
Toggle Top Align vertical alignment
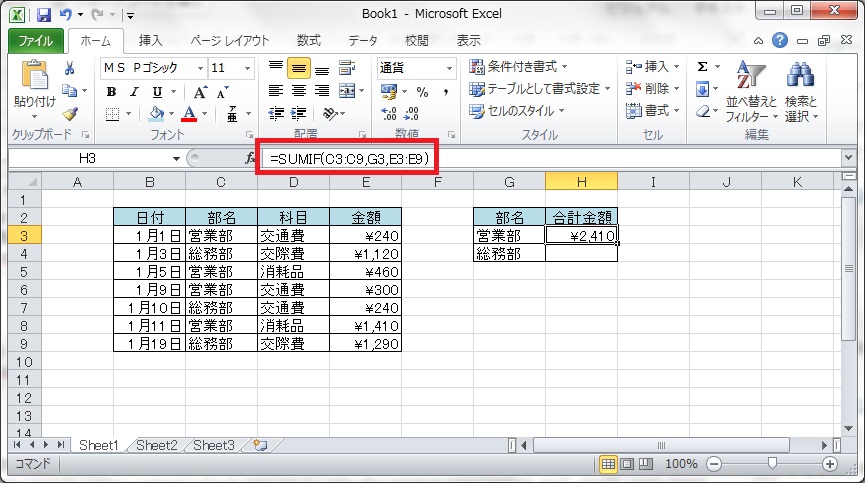coord(276,68)
